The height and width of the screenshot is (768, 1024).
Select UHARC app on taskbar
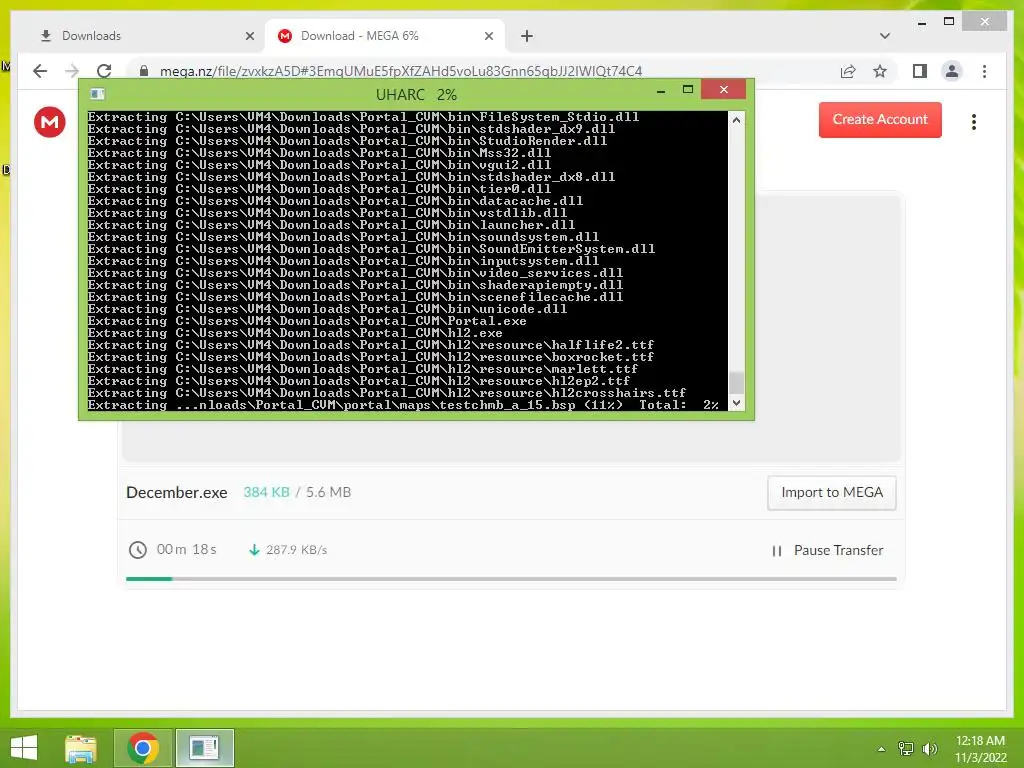(x=204, y=748)
